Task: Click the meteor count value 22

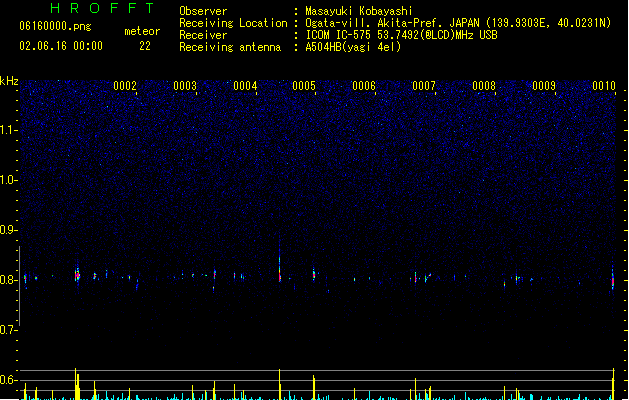Action: click(x=145, y=46)
